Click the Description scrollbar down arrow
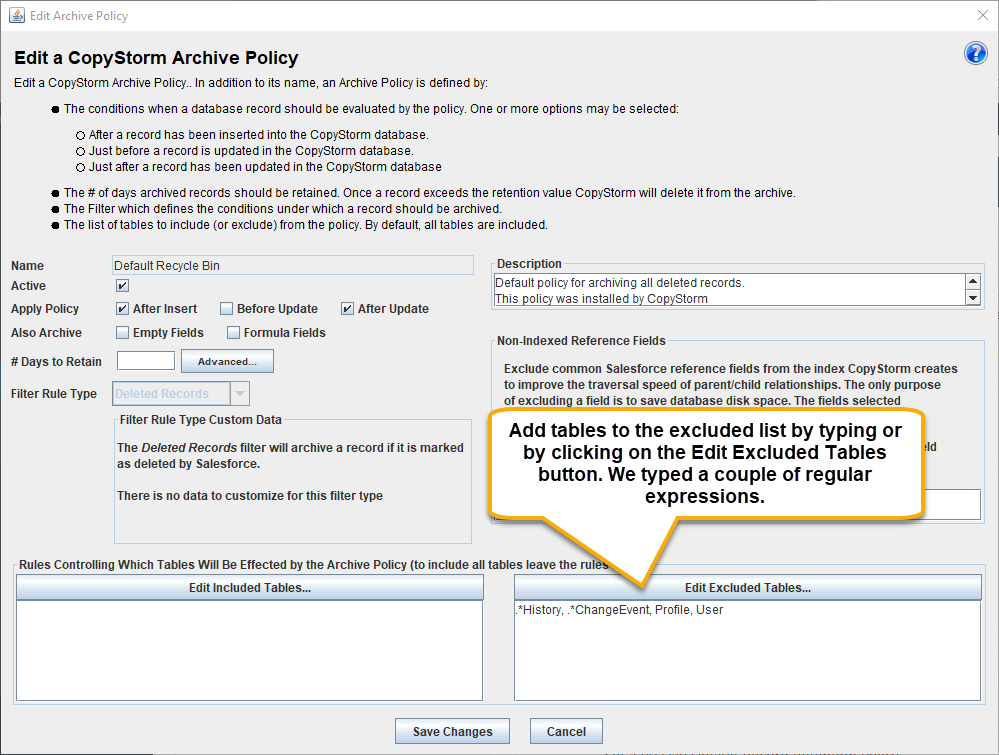The image size is (999, 755). [973, 298]
